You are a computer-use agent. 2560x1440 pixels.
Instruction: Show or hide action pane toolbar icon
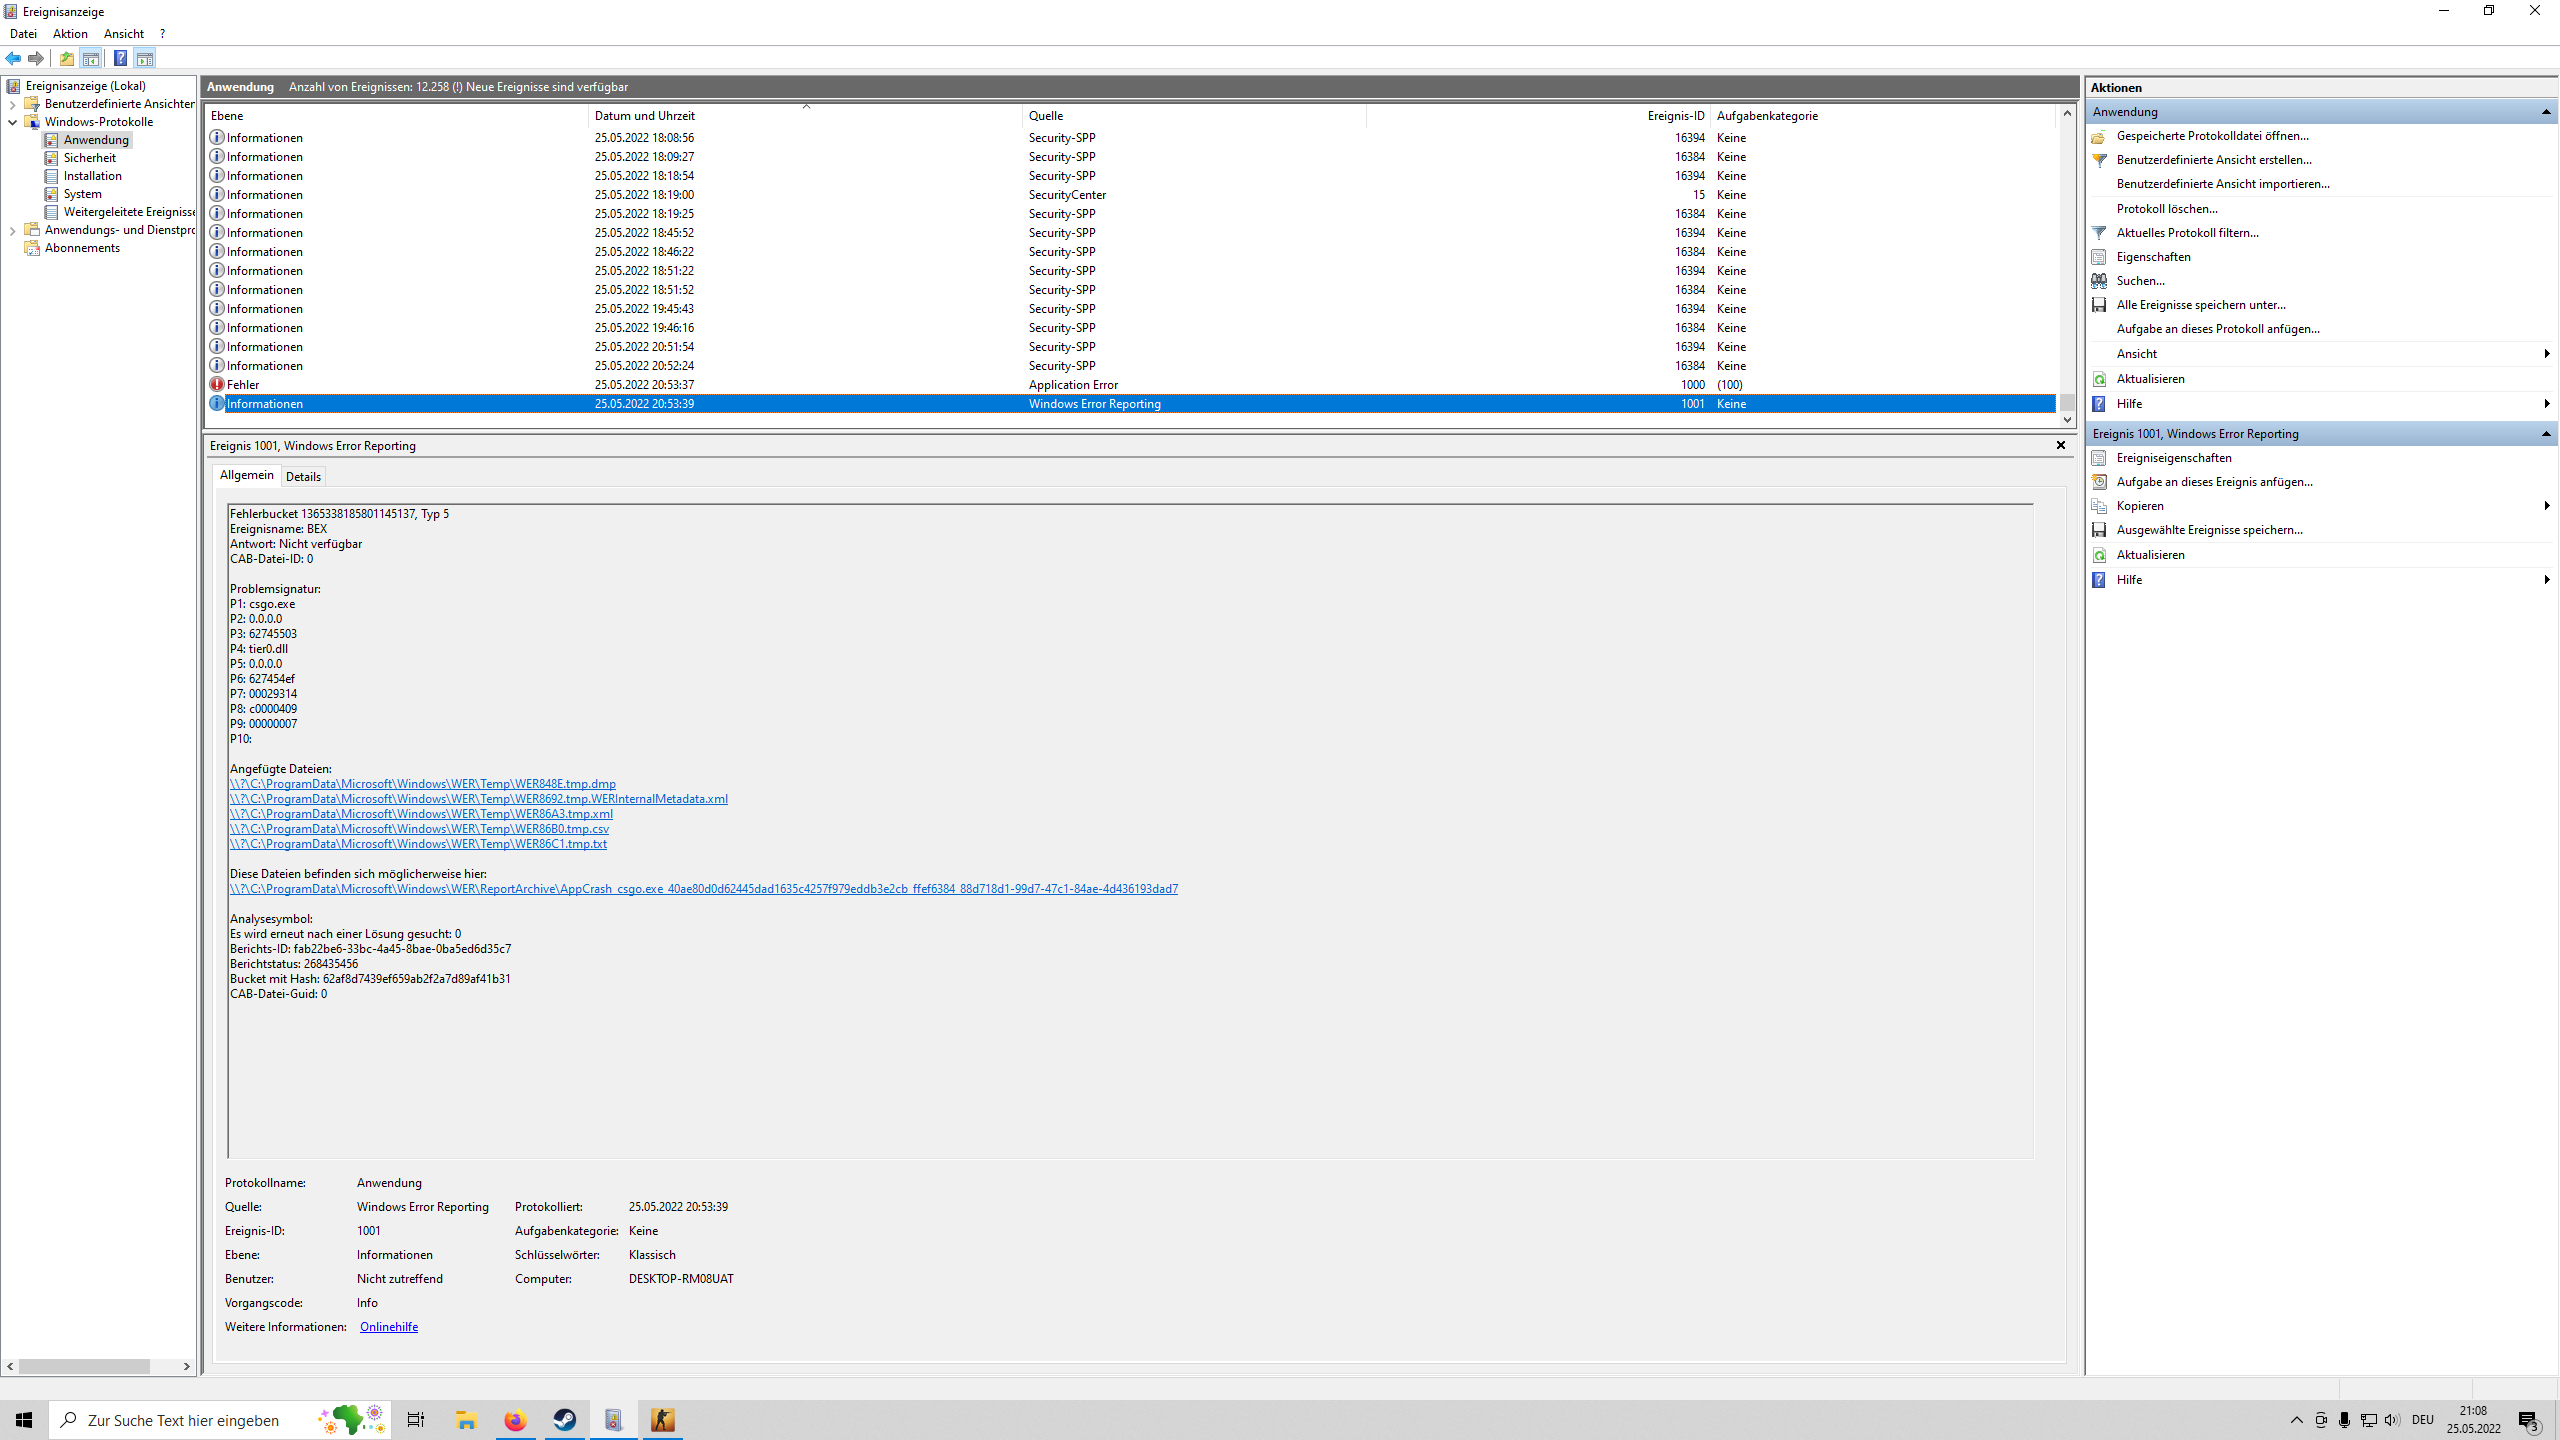coord(145,58)
